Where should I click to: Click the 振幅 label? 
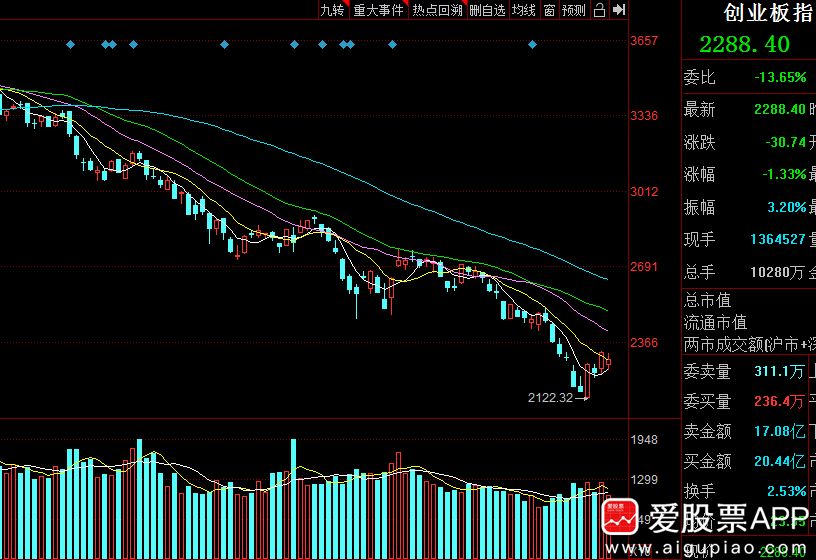pyautogui.click(x=699, y=207)
